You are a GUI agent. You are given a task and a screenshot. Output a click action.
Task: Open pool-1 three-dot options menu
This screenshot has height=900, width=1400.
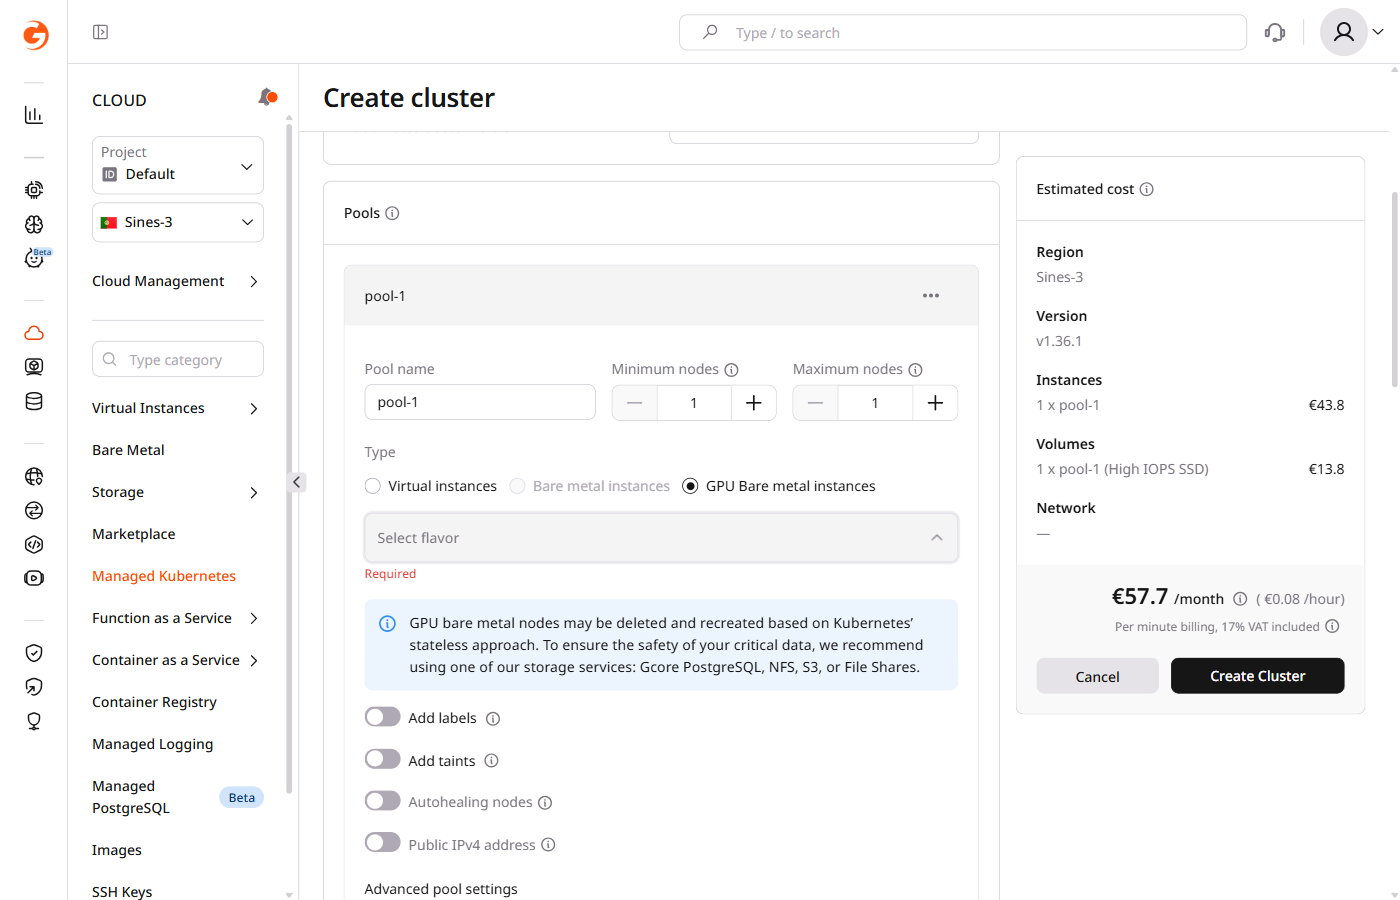pos(931,295)
